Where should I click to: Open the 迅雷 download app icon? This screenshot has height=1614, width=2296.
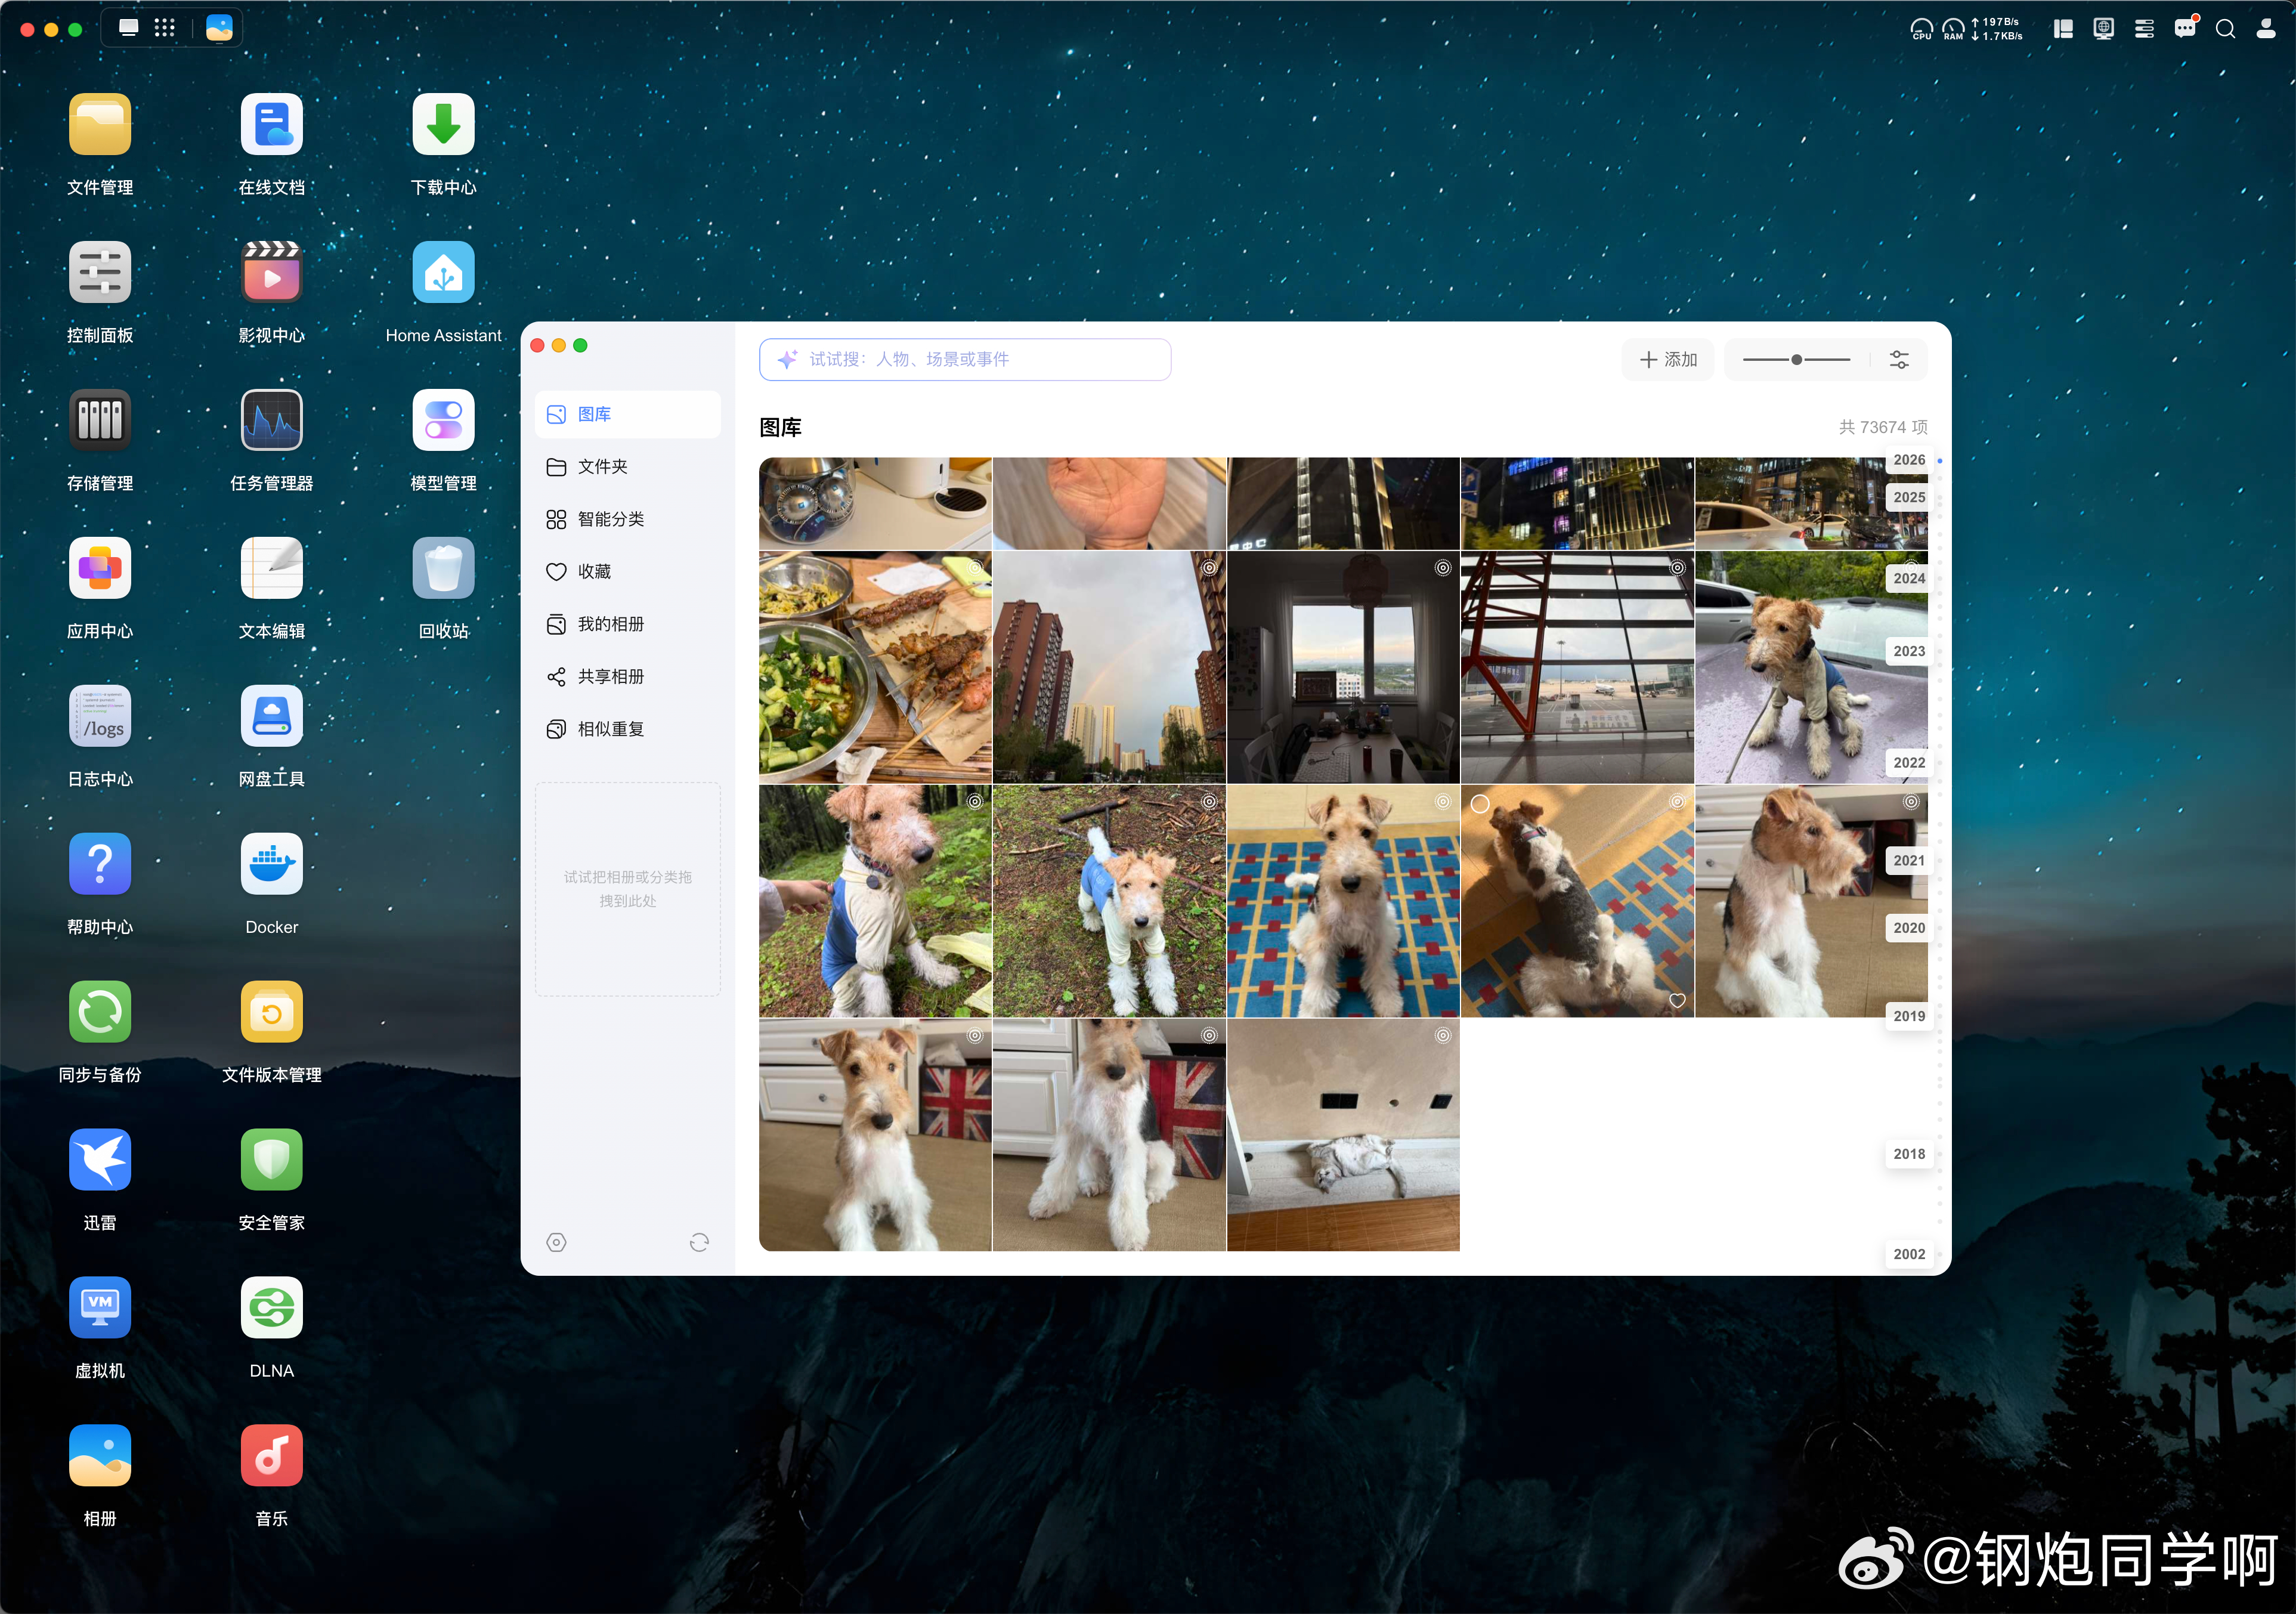100,1160
